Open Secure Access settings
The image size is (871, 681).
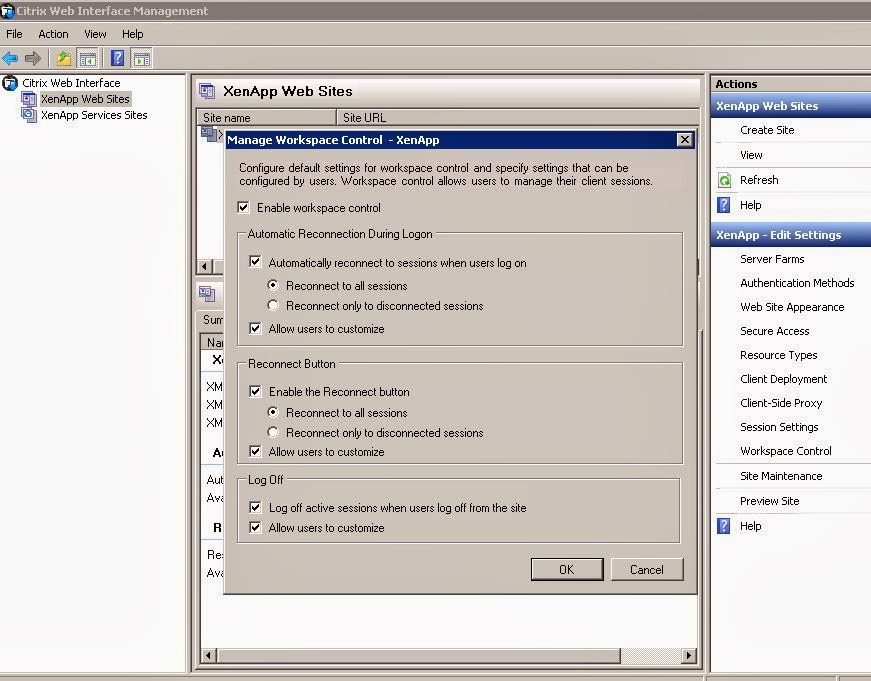point(774,331)
